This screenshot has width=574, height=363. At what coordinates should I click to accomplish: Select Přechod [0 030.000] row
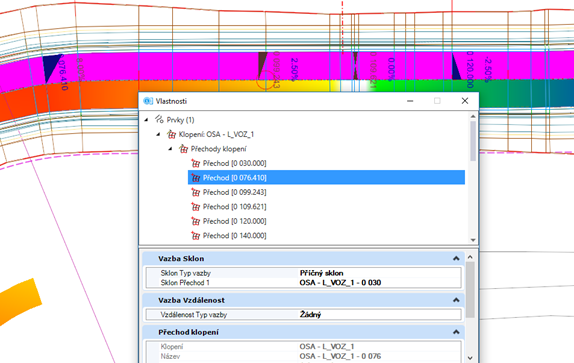click(x=234, y=163)
